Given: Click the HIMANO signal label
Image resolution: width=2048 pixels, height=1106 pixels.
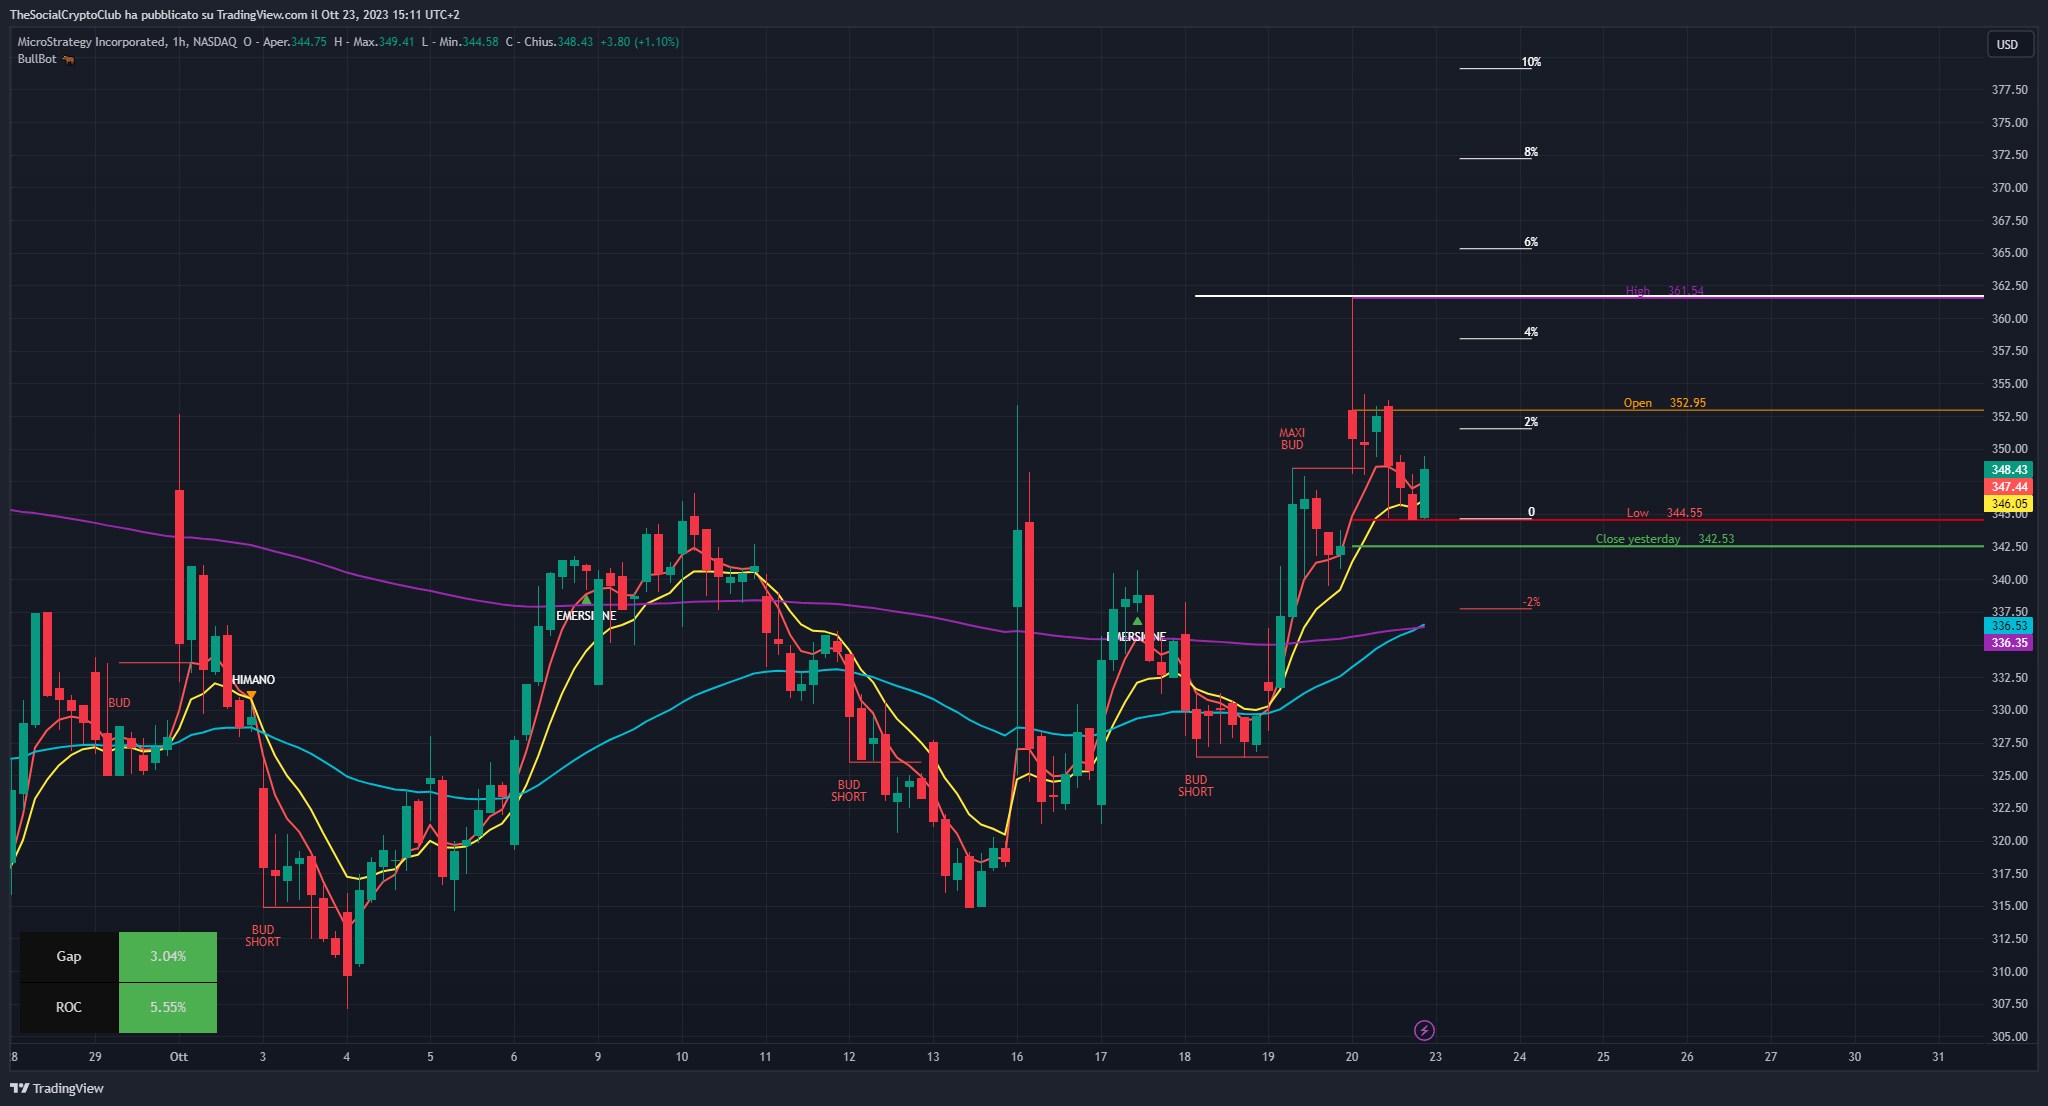Looking at the screenshot, I should point(253,680).
